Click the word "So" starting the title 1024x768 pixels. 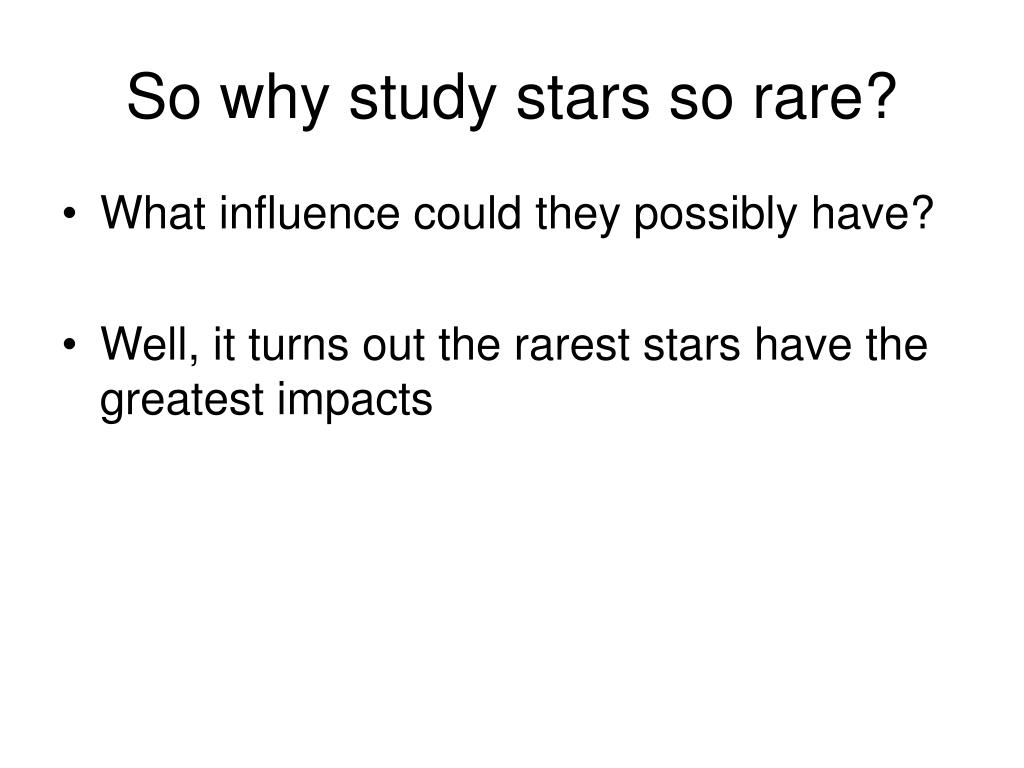163,98
